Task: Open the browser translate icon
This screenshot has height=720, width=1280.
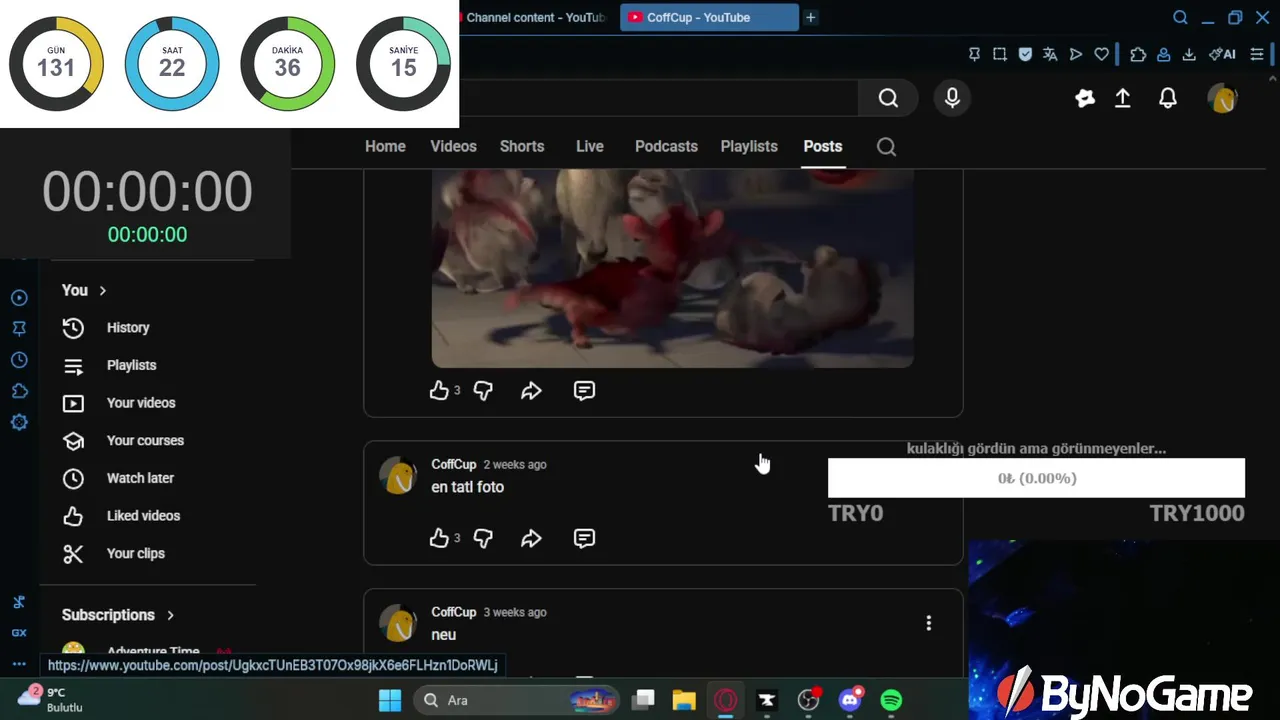Action: click(1050, 54)
